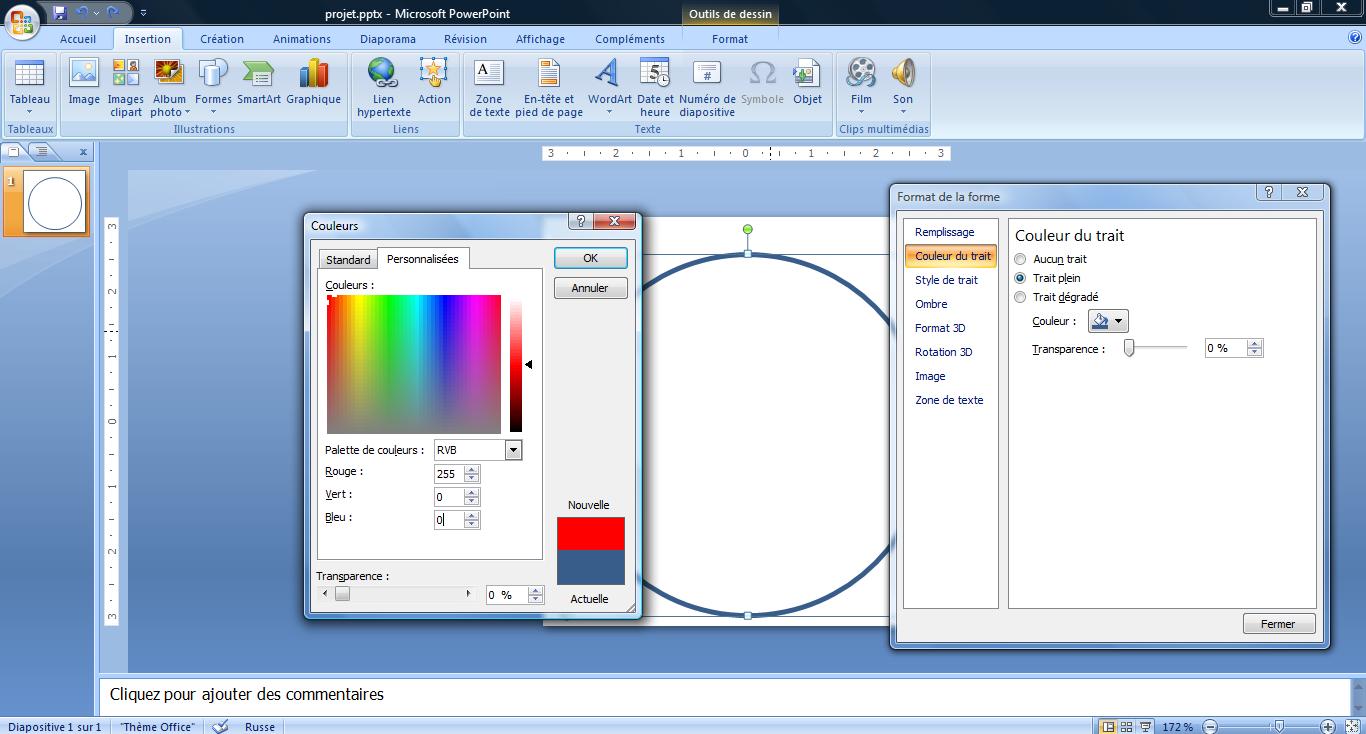The height and width of the screenshot is (734, 1366).
Task: Open the round Office button menu
Action: tap(22, 19)
